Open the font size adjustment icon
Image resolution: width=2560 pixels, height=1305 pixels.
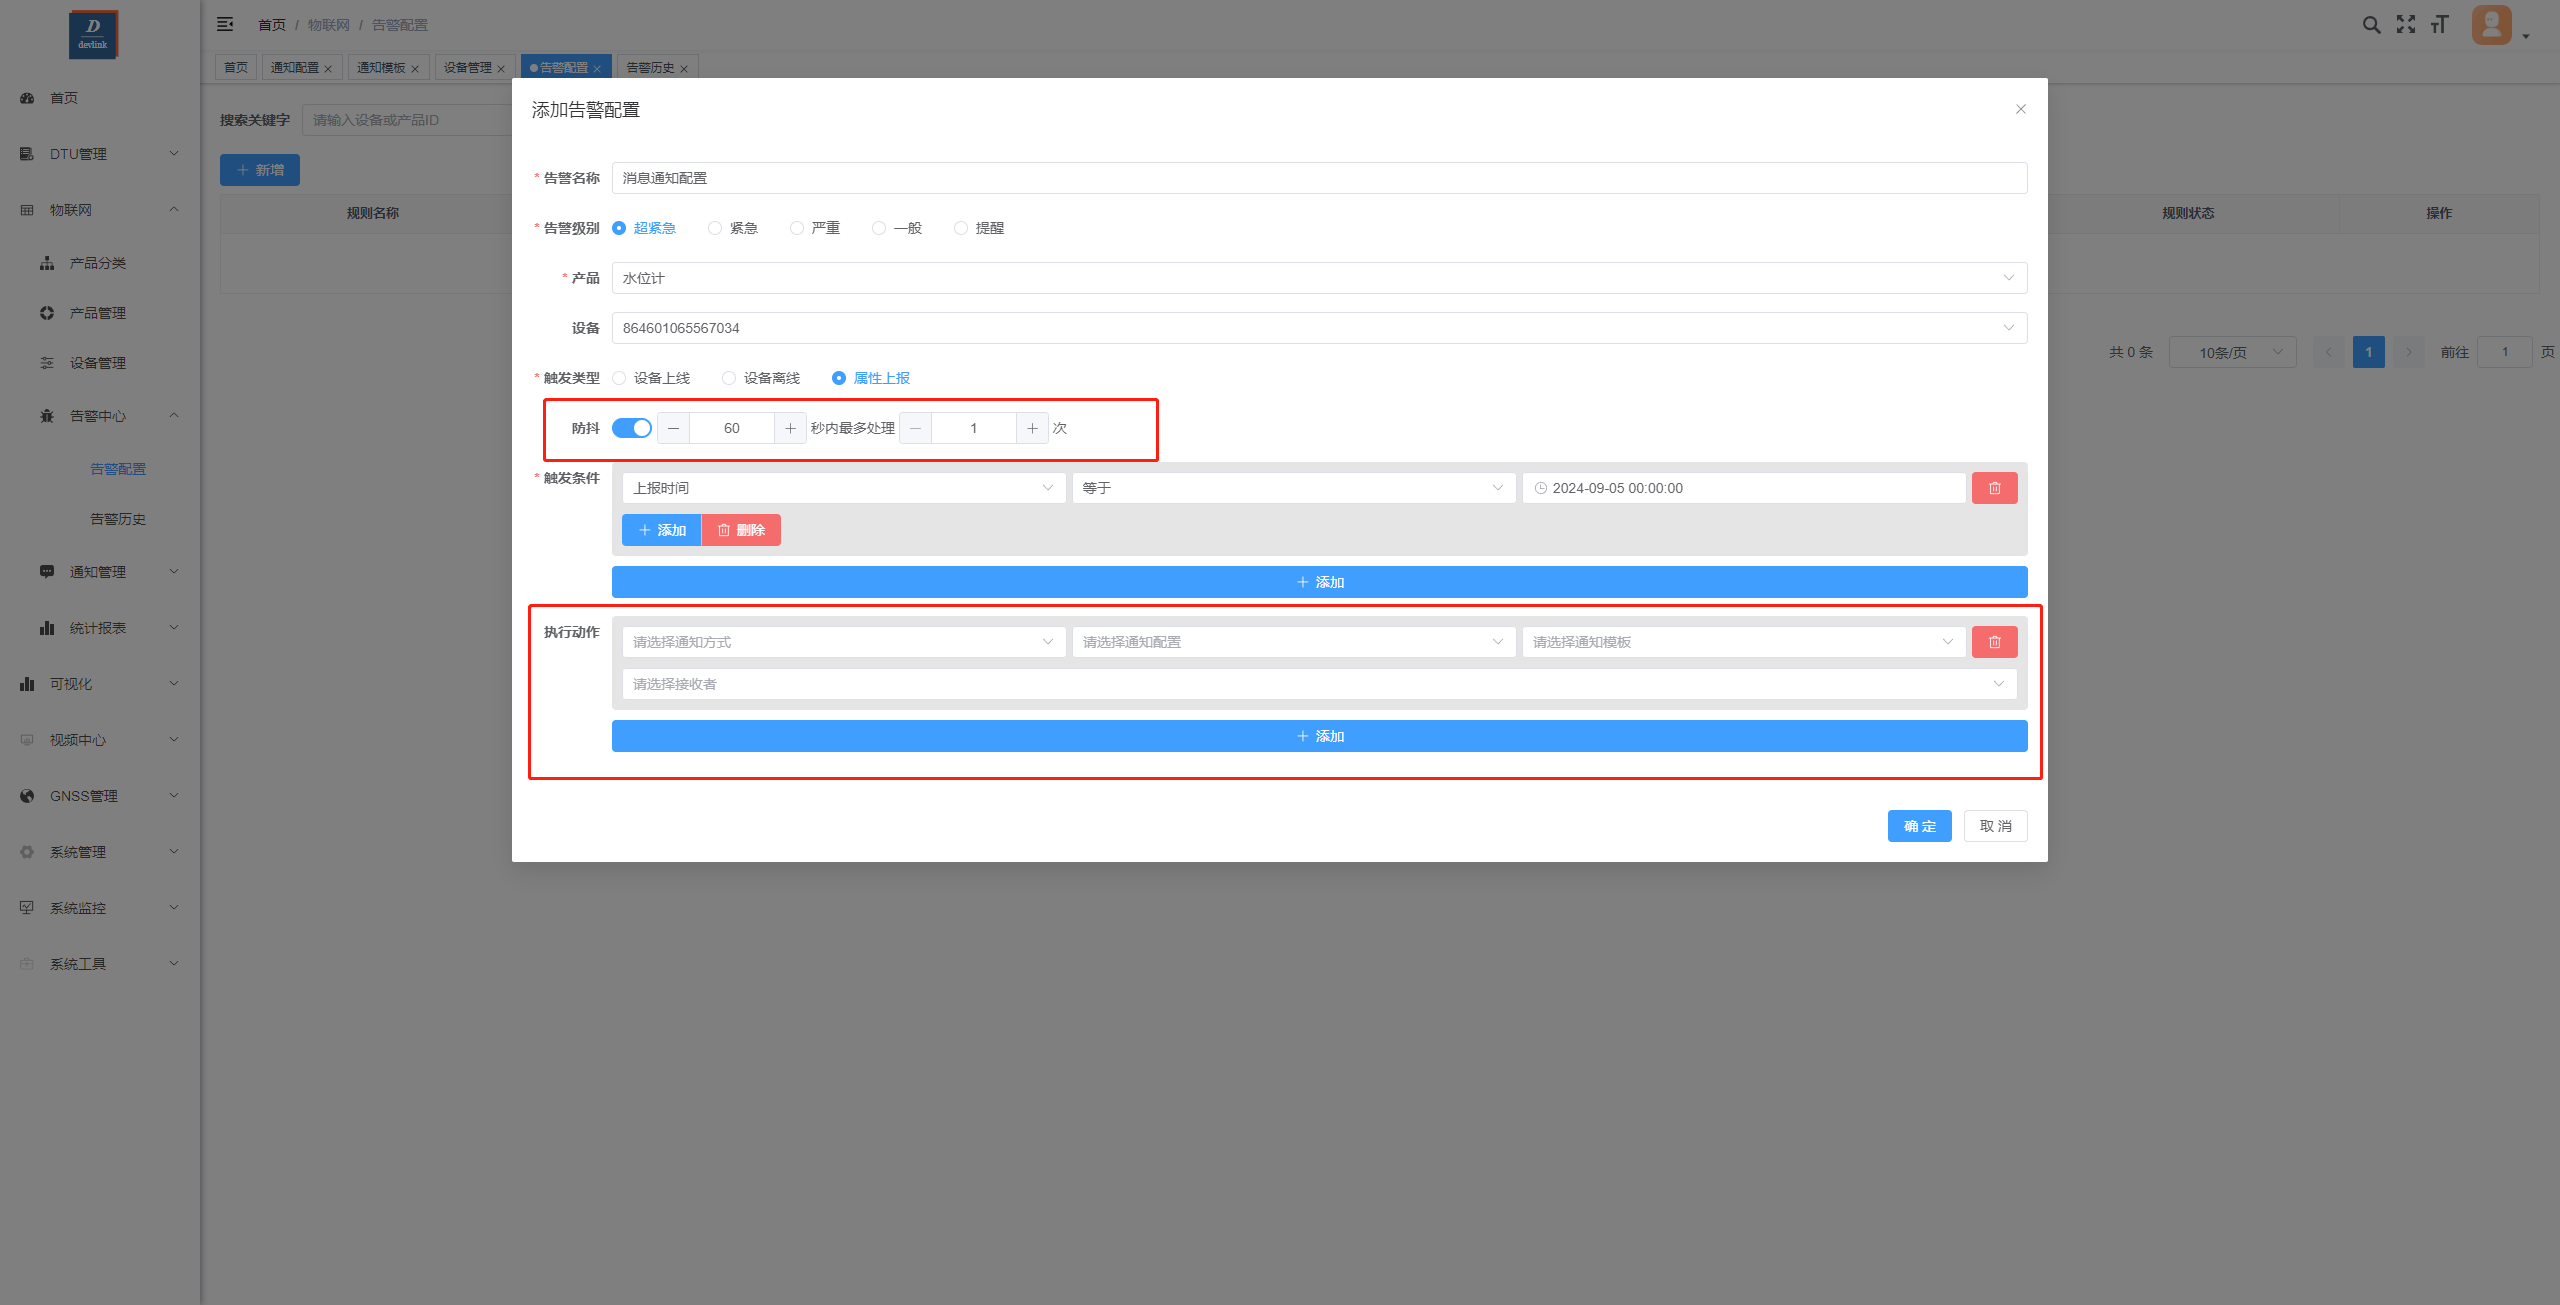coord(2439,25)
